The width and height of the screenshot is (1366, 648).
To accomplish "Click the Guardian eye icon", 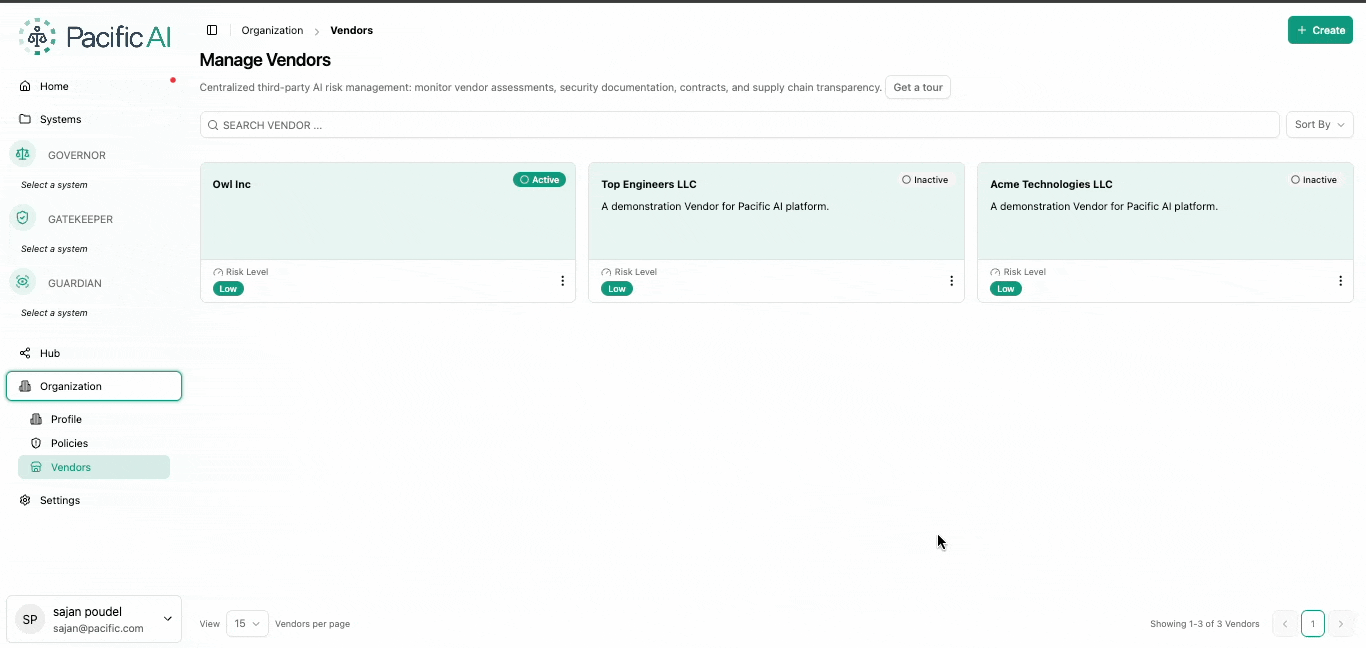I will pyautogui.click(x=23, y=282).
